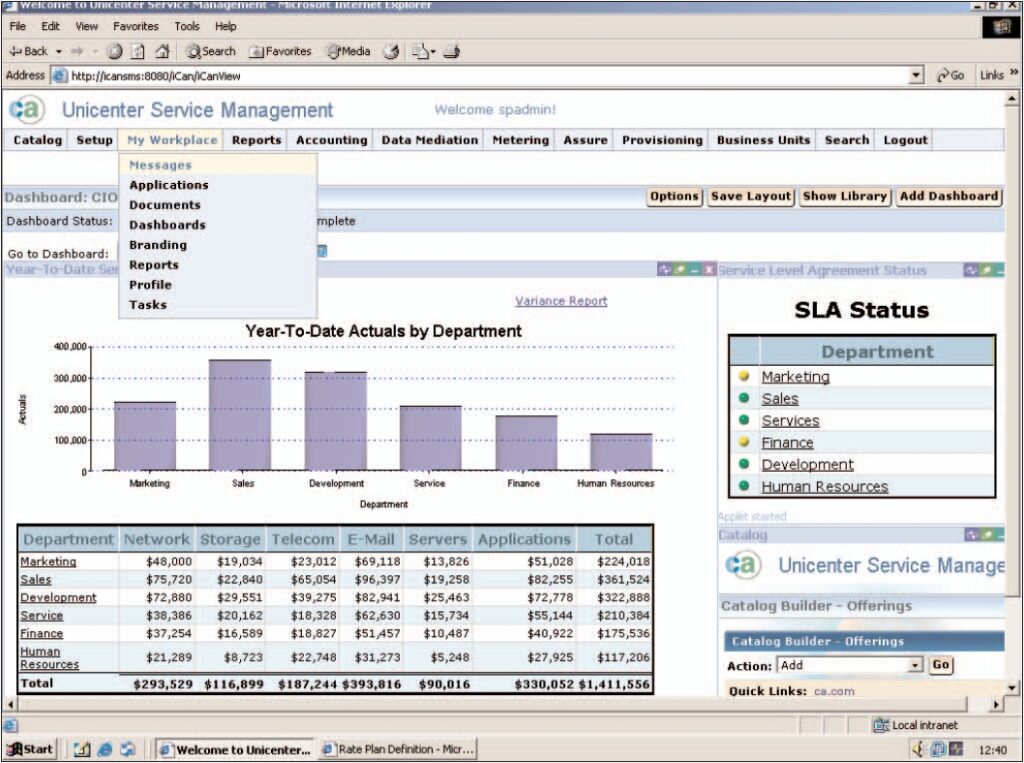Viewport: 1024px width, 763px height.
Task: Open the Favorites toolbar button
Action: click(x=280, y=51)
